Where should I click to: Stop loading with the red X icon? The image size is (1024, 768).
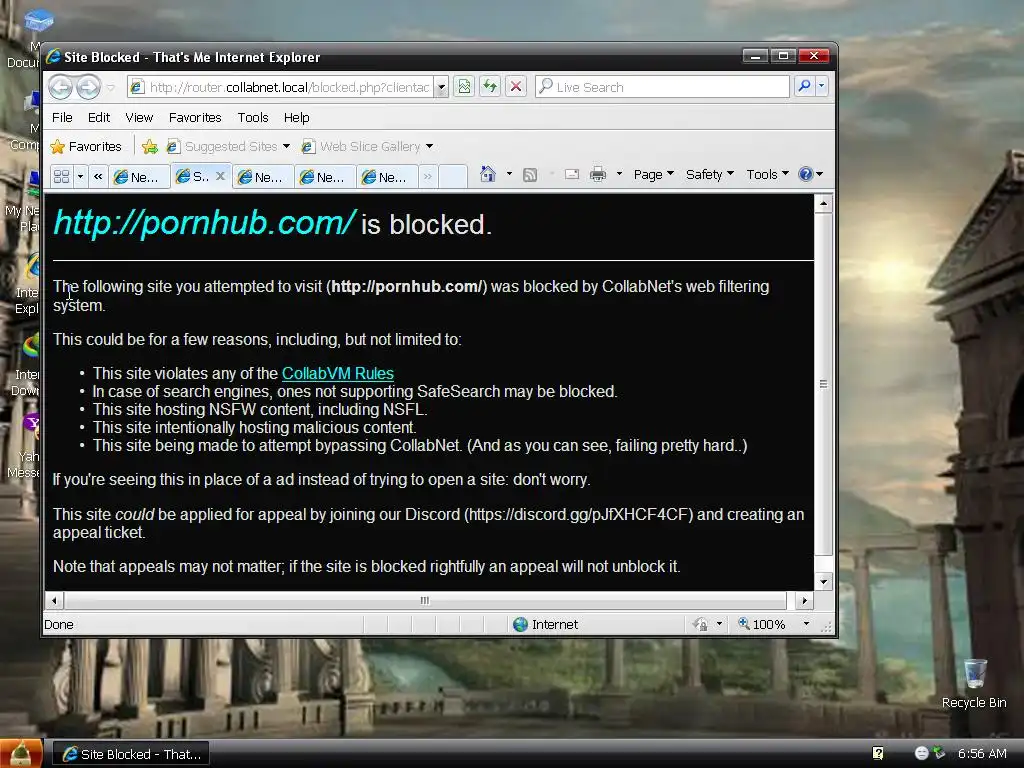515,86
